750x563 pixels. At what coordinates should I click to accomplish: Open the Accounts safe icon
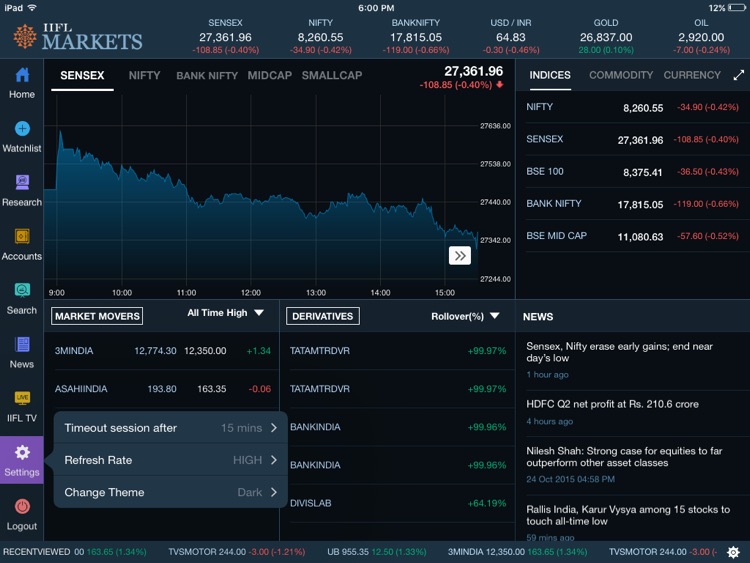click(x=22, y=236)
